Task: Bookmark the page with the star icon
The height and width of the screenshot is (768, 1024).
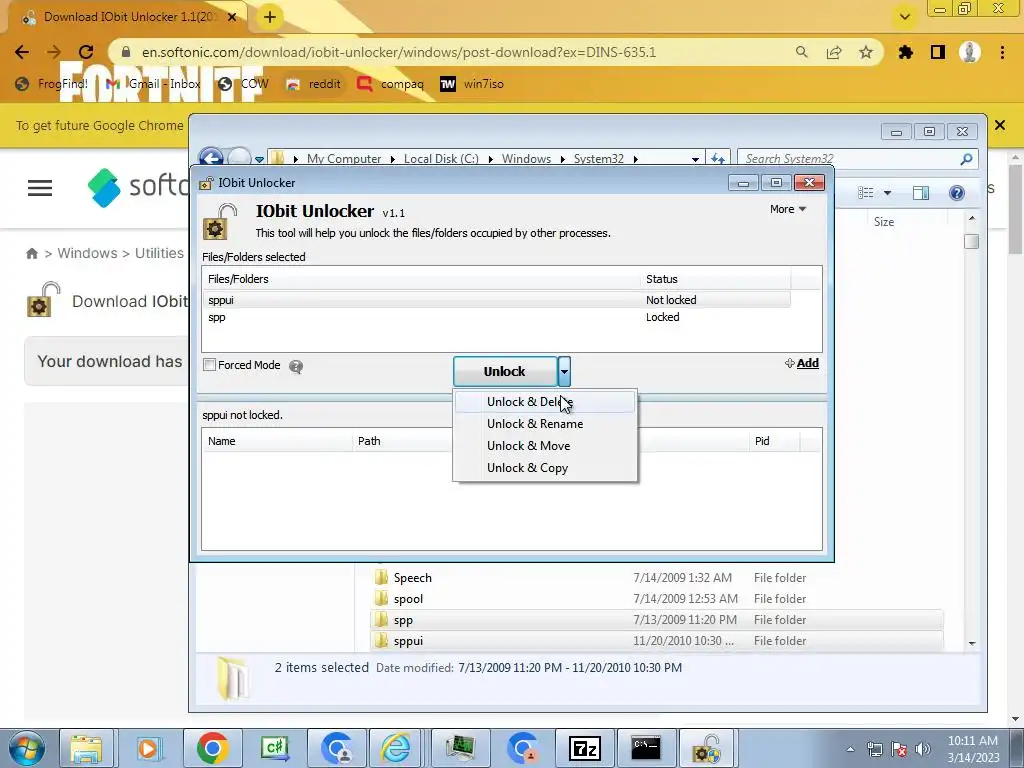Action: (x=866, y=52)
